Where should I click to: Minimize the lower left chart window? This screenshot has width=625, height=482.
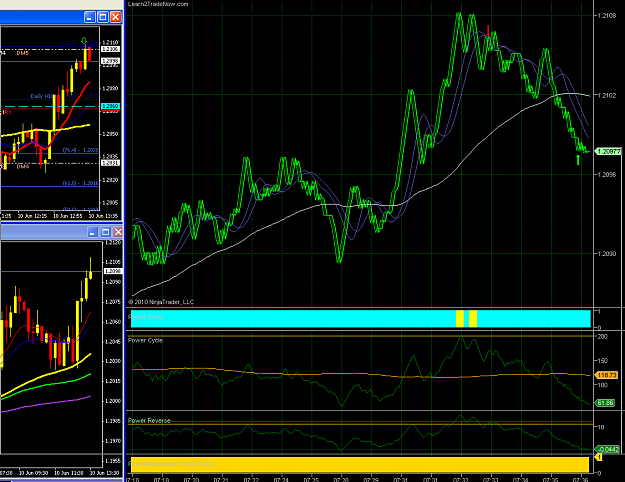[92, 232]
